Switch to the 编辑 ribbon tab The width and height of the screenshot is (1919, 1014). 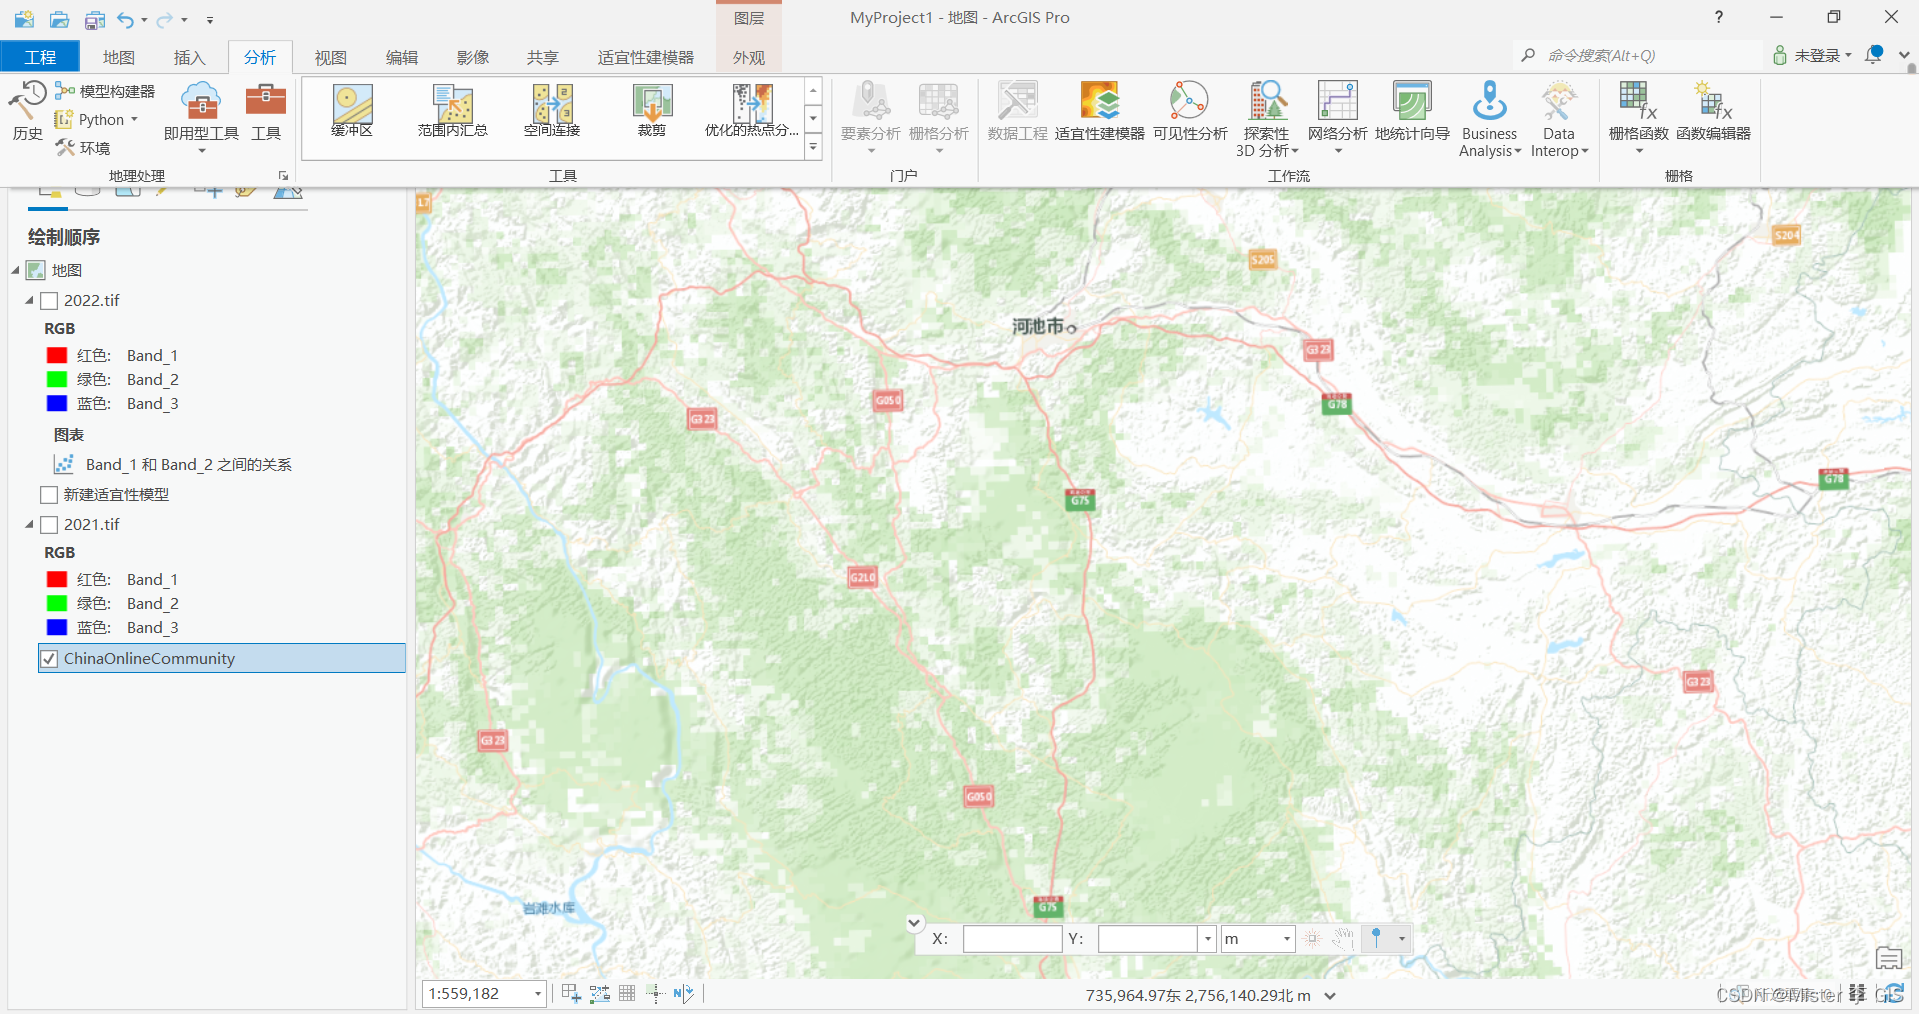402,57
